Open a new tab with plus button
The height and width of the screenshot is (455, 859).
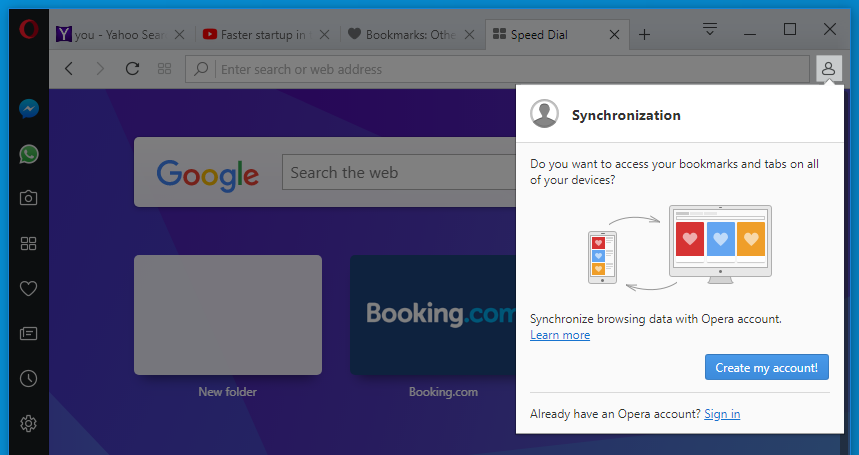(645, 34)
